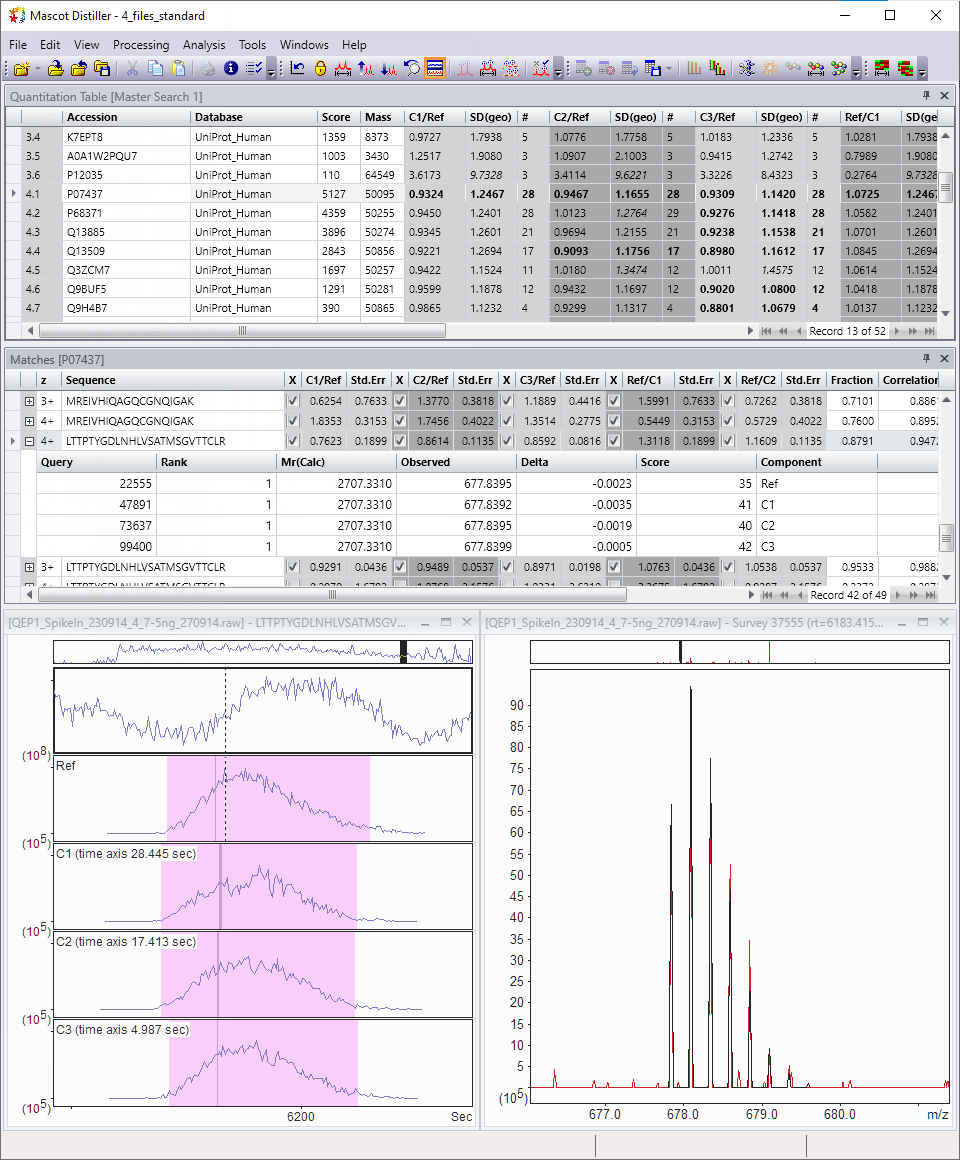Open the Windows menu
The width and height of the screenshot is (960, 1160).
304,45
